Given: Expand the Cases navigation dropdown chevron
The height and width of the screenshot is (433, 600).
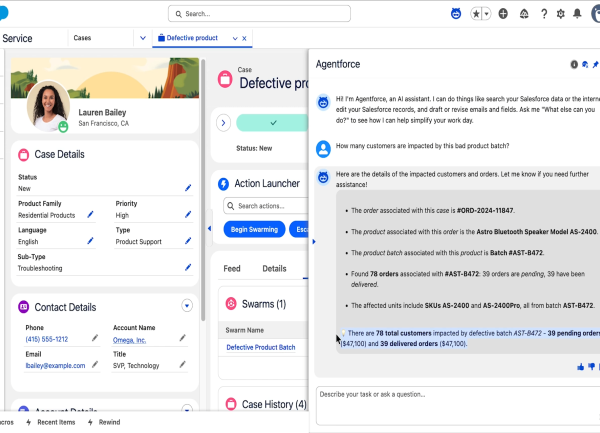Looking at the screenshot, I should tap(143, 38).
